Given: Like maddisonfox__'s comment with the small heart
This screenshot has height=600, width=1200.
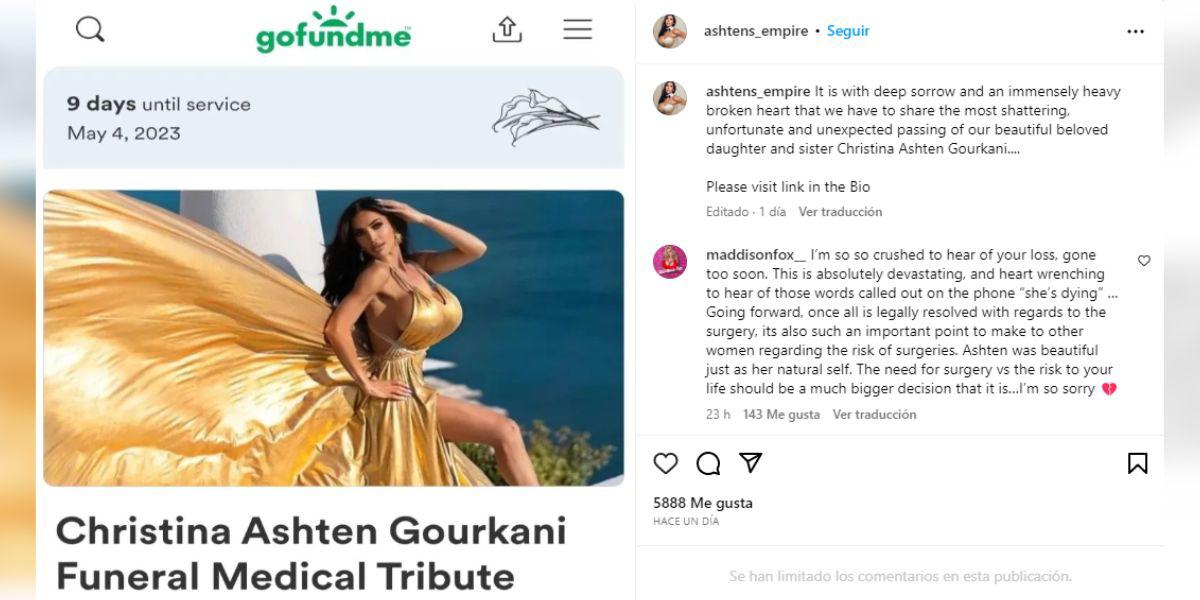Looking at the screenshot, I should click(1144, 260).
